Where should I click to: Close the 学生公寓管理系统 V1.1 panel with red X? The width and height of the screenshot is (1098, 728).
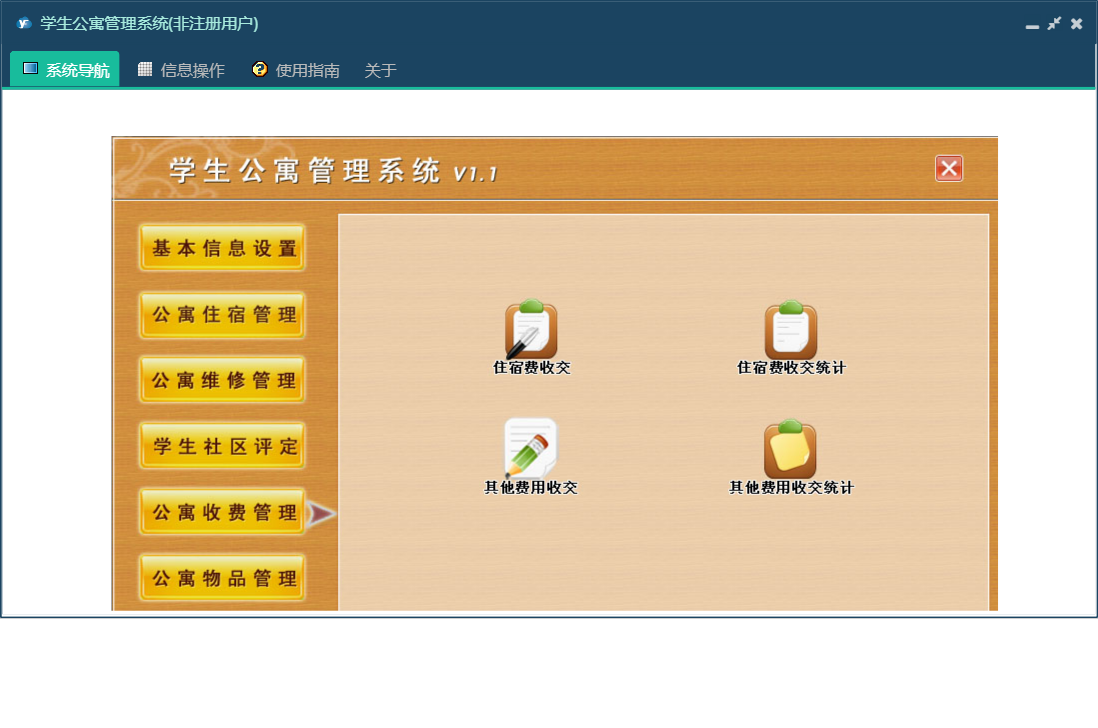[949, 169]
